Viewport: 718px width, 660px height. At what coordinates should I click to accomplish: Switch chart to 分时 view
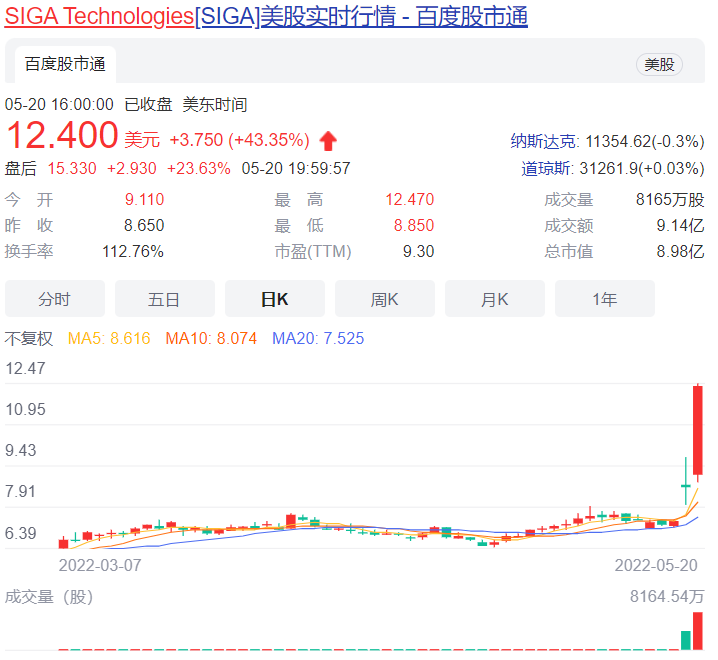pyautogui.click(x=54, y=299)
